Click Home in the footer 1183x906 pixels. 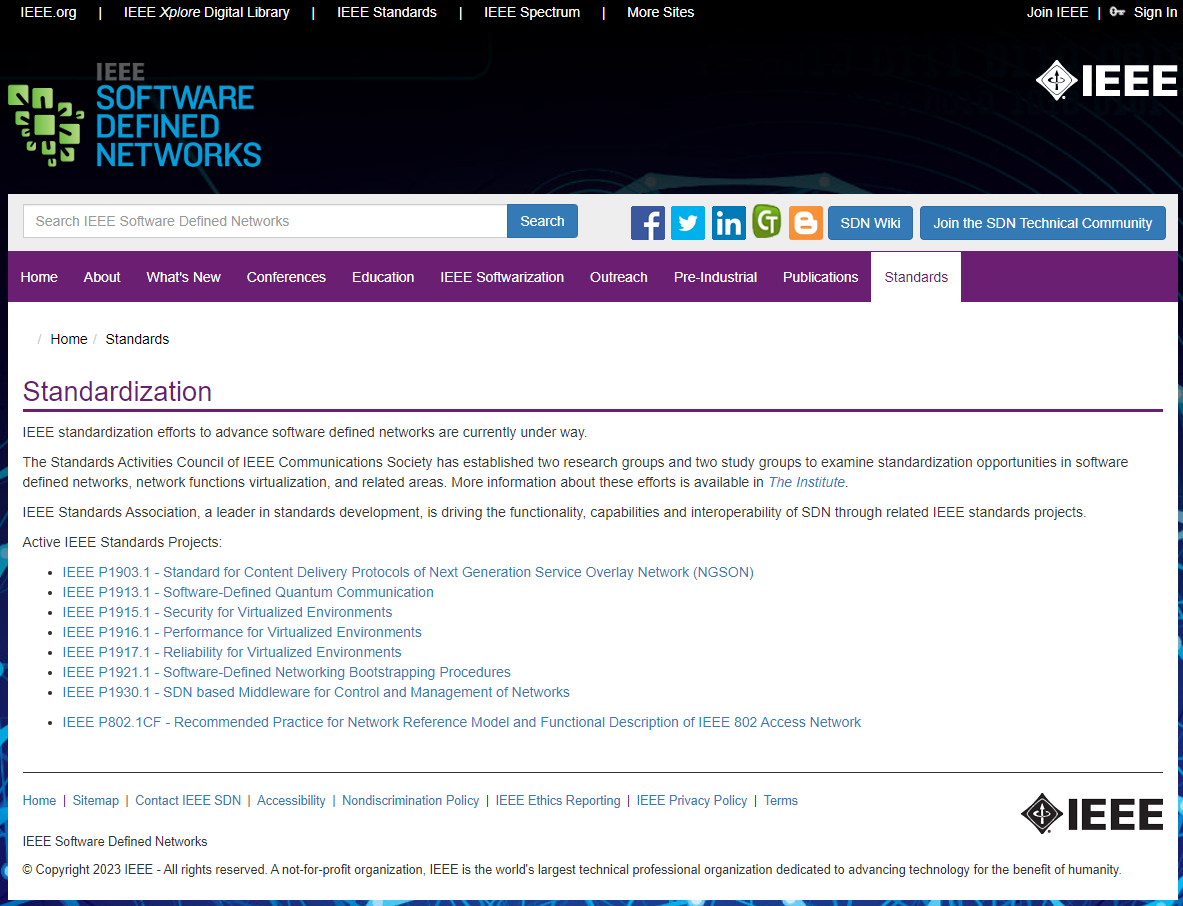39,800
